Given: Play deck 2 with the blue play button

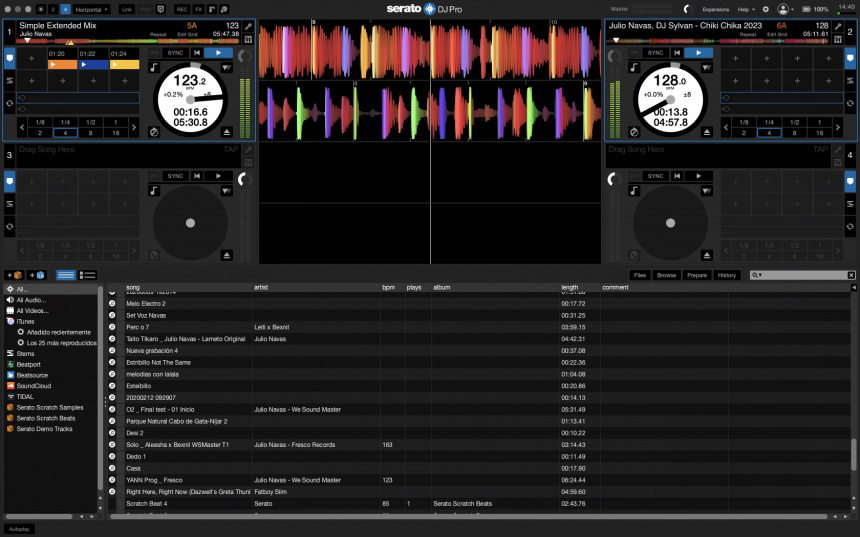Looking at the screenshot, I should (x=698, y=53).
